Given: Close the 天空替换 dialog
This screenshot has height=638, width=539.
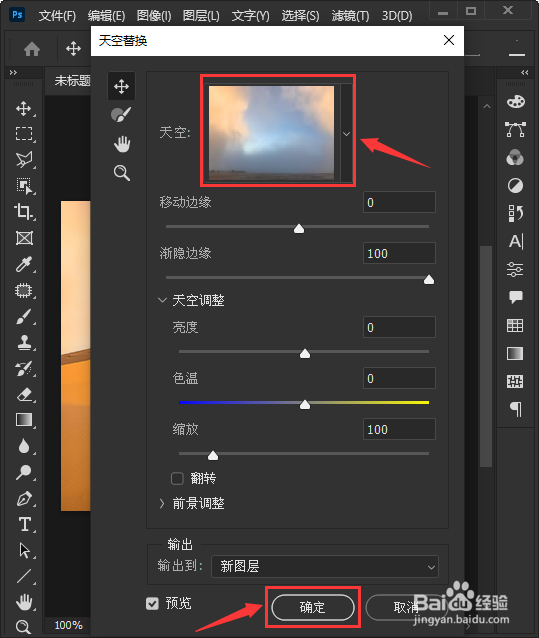Looking at the screenshot, I should click(x=449, y=40).
